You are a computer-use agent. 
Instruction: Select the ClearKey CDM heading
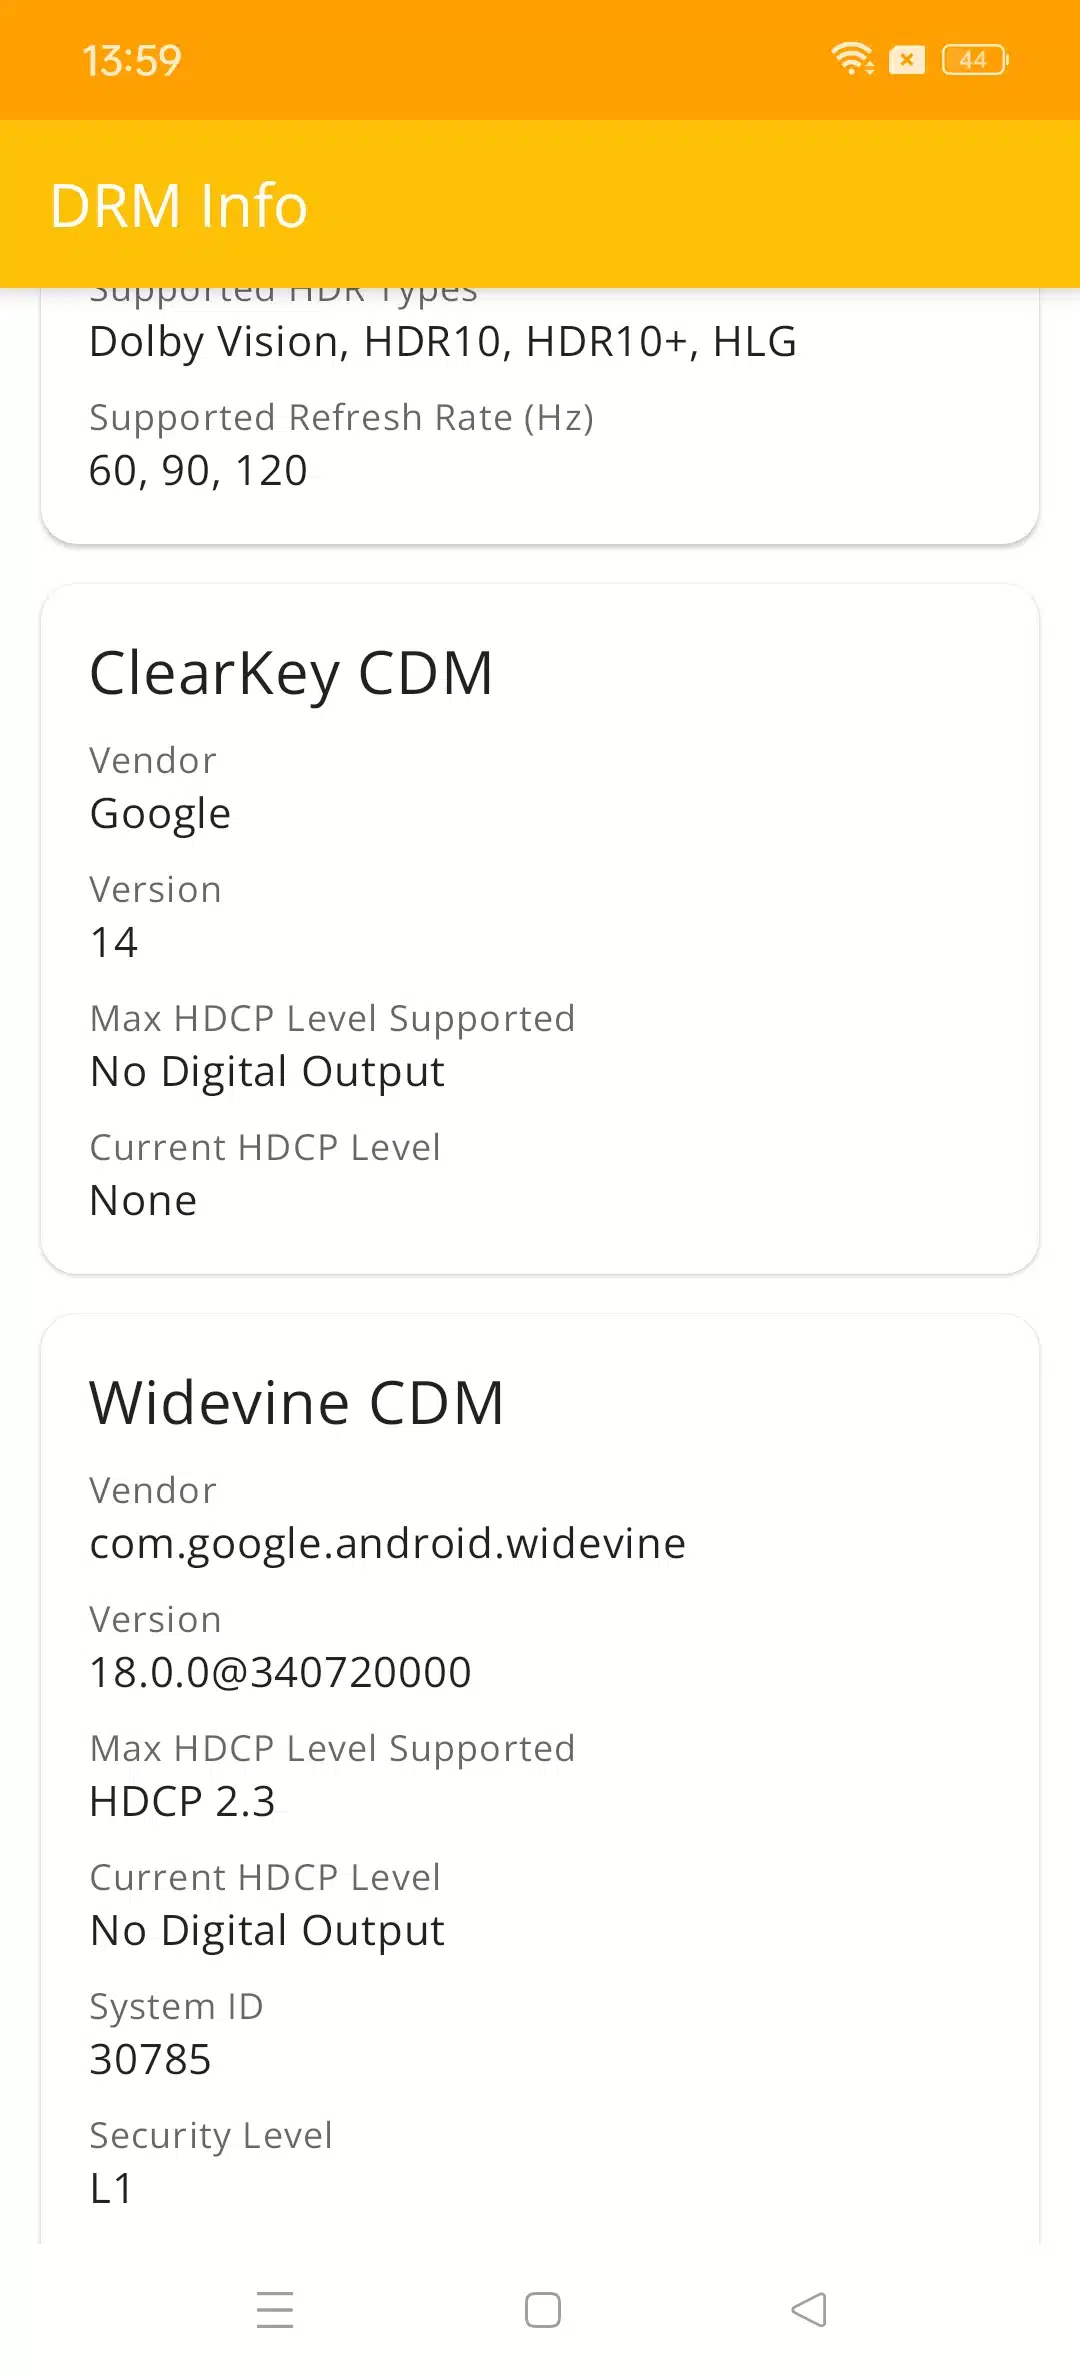(x=291, y=673)
